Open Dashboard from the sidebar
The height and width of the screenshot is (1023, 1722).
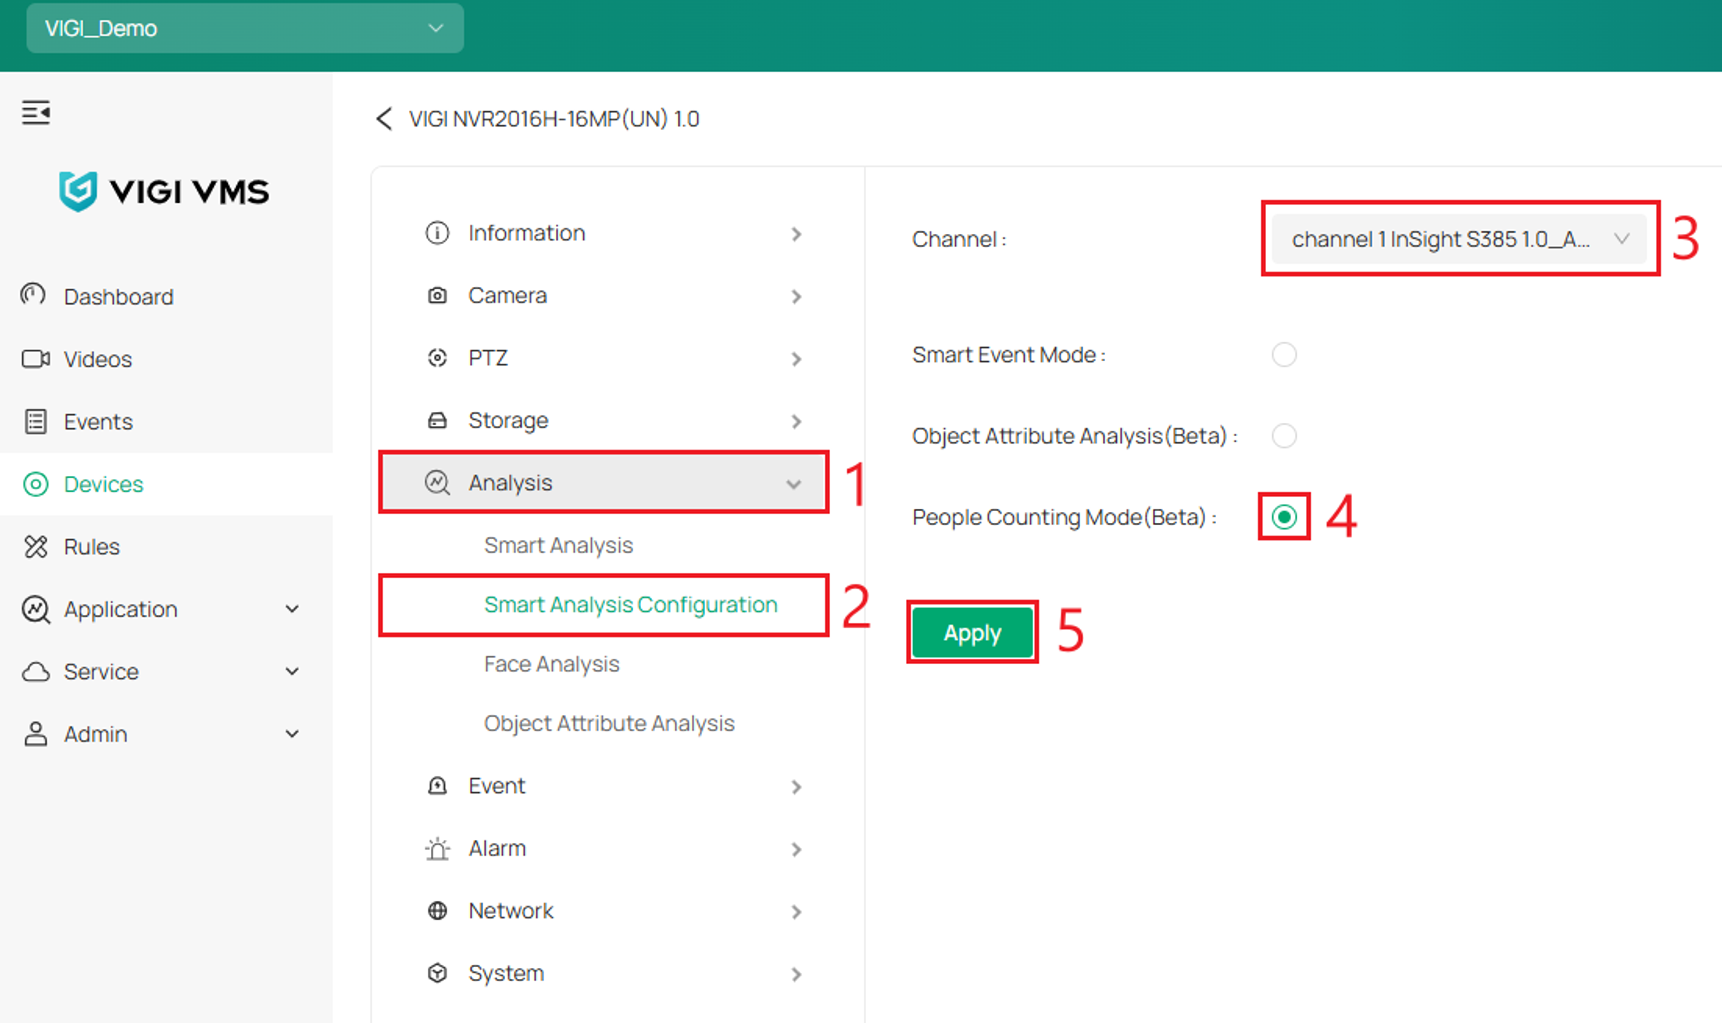tap(166, 296)
